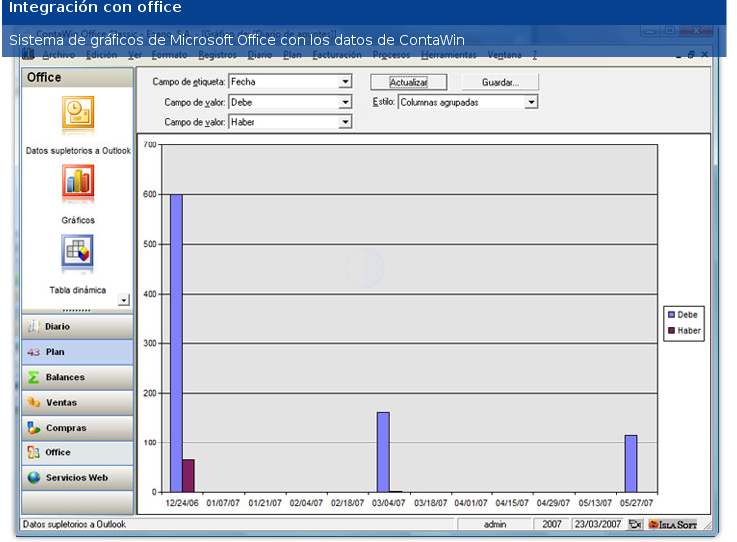Open the Formato menu
This screenshot has width=737, height=542.
click(x=169, y=55)
